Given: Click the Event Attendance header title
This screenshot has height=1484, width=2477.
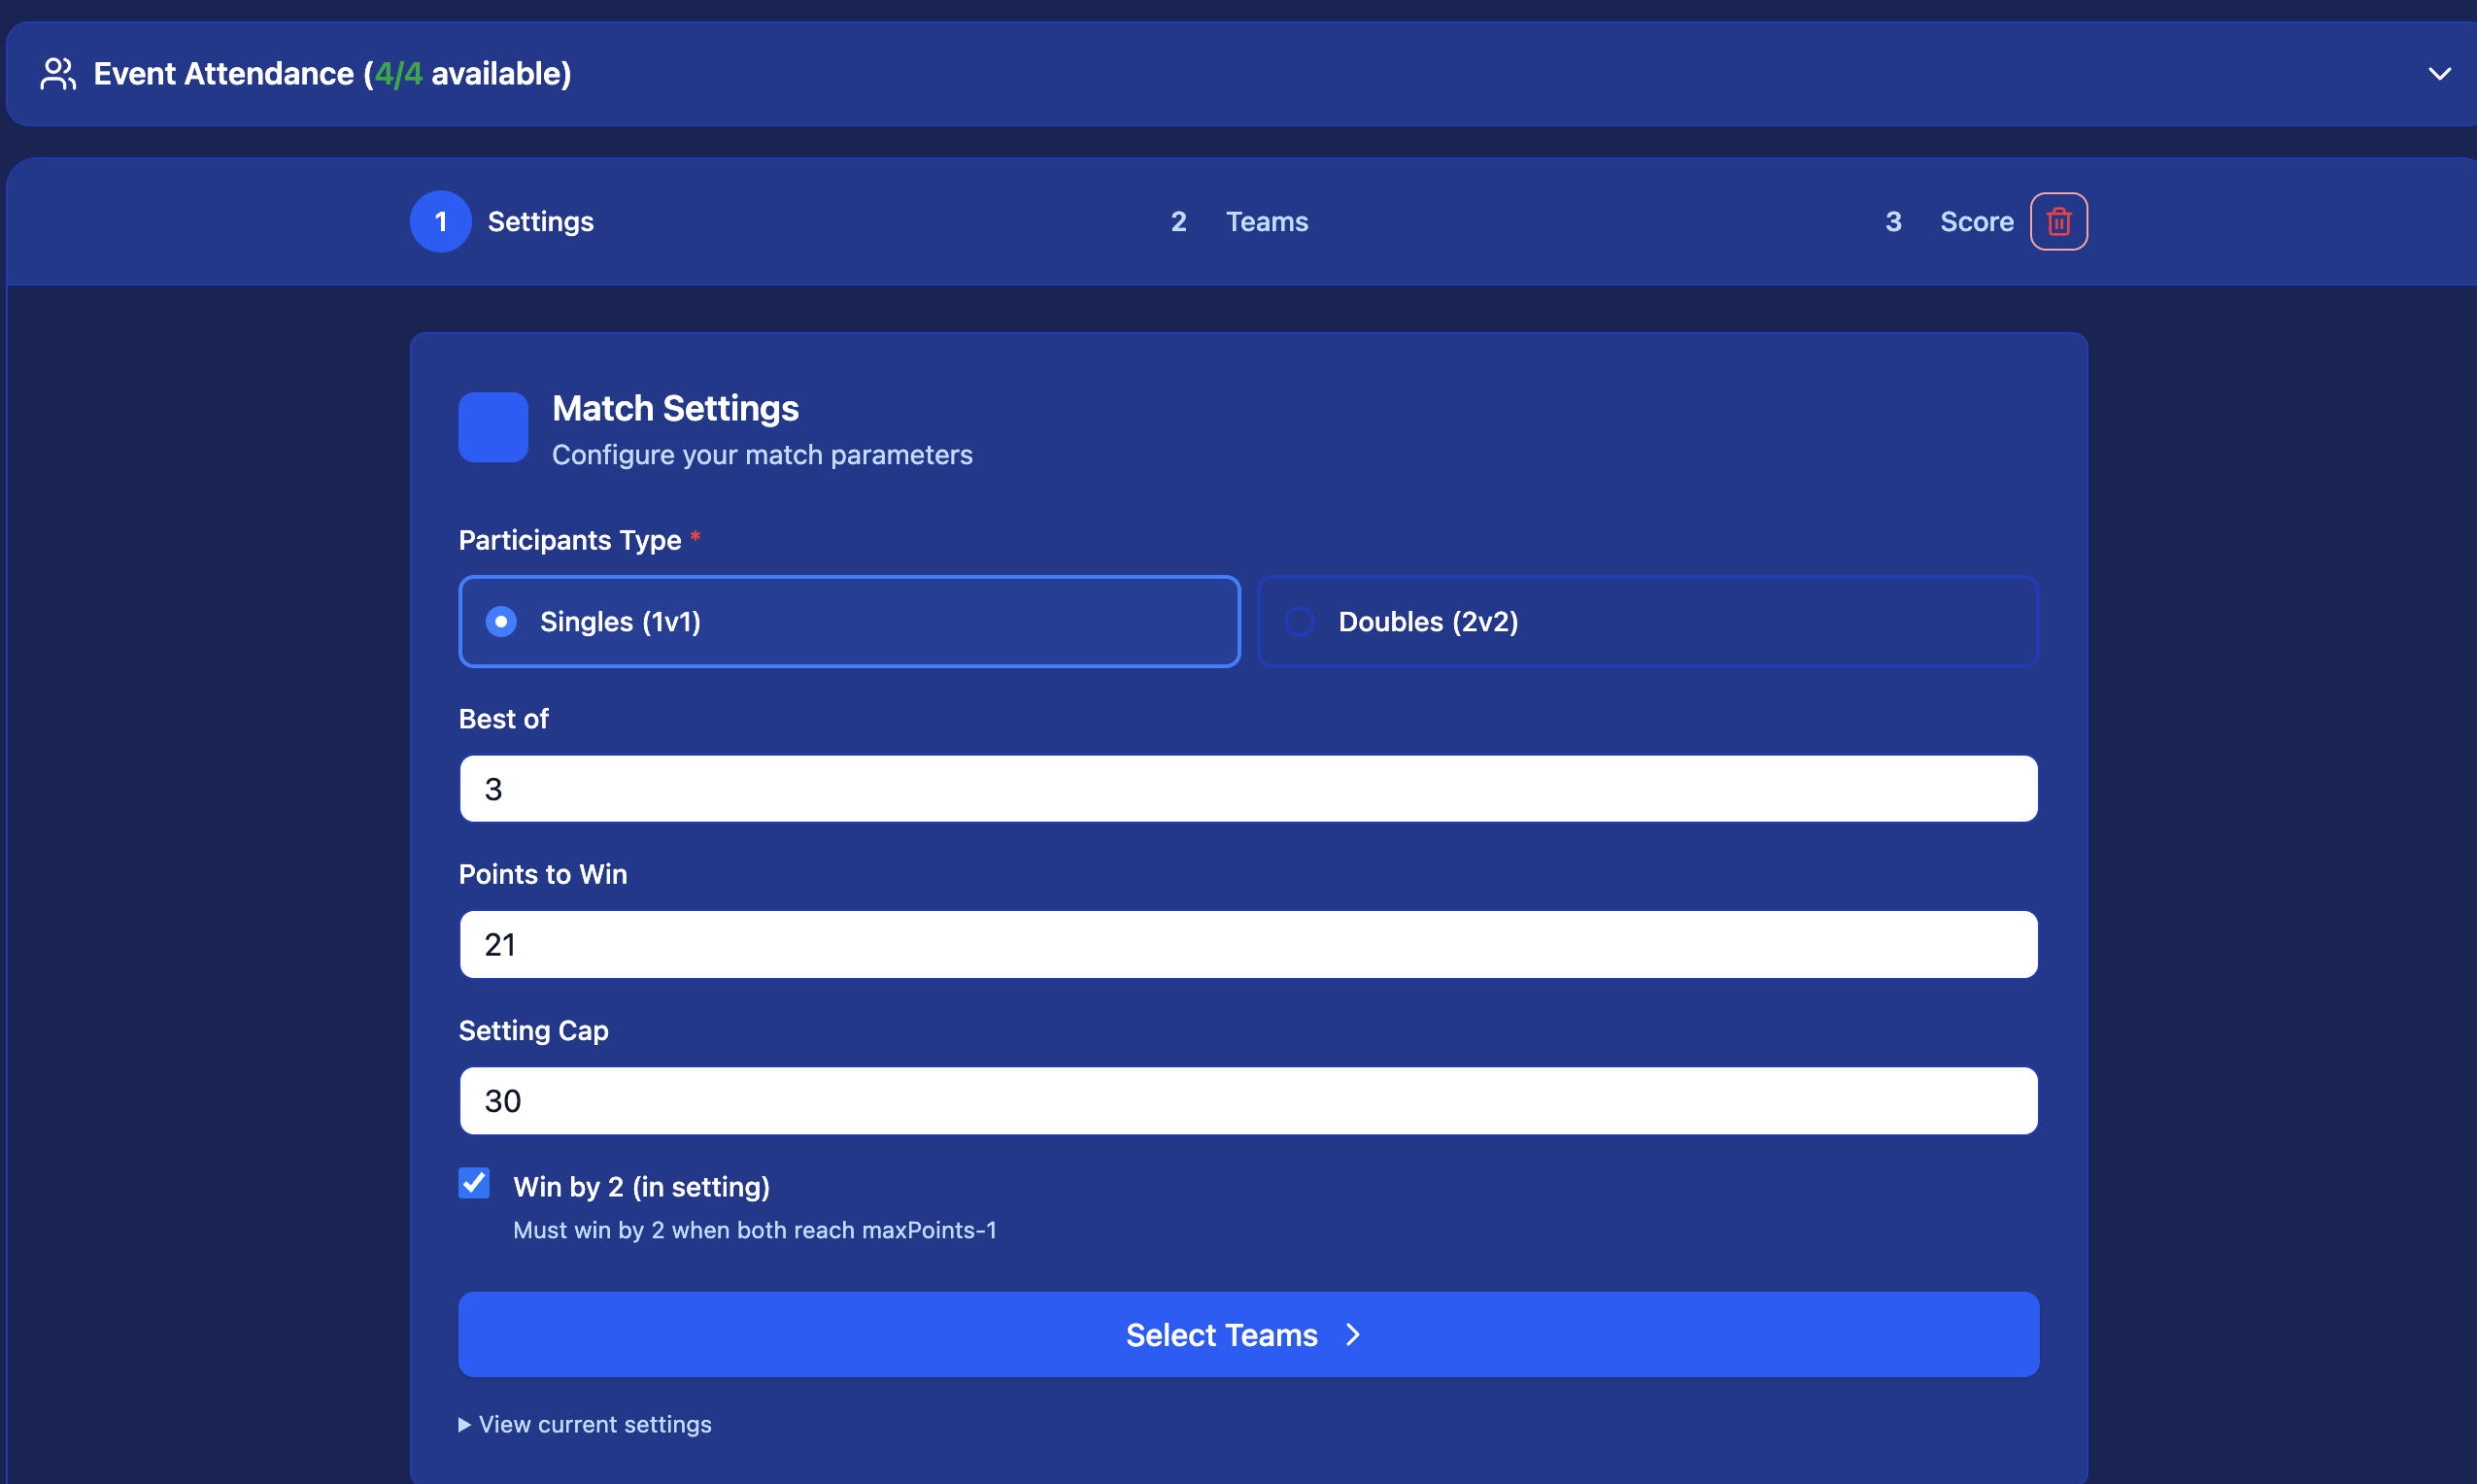Looking at the screenshot, I should (332, 74).
